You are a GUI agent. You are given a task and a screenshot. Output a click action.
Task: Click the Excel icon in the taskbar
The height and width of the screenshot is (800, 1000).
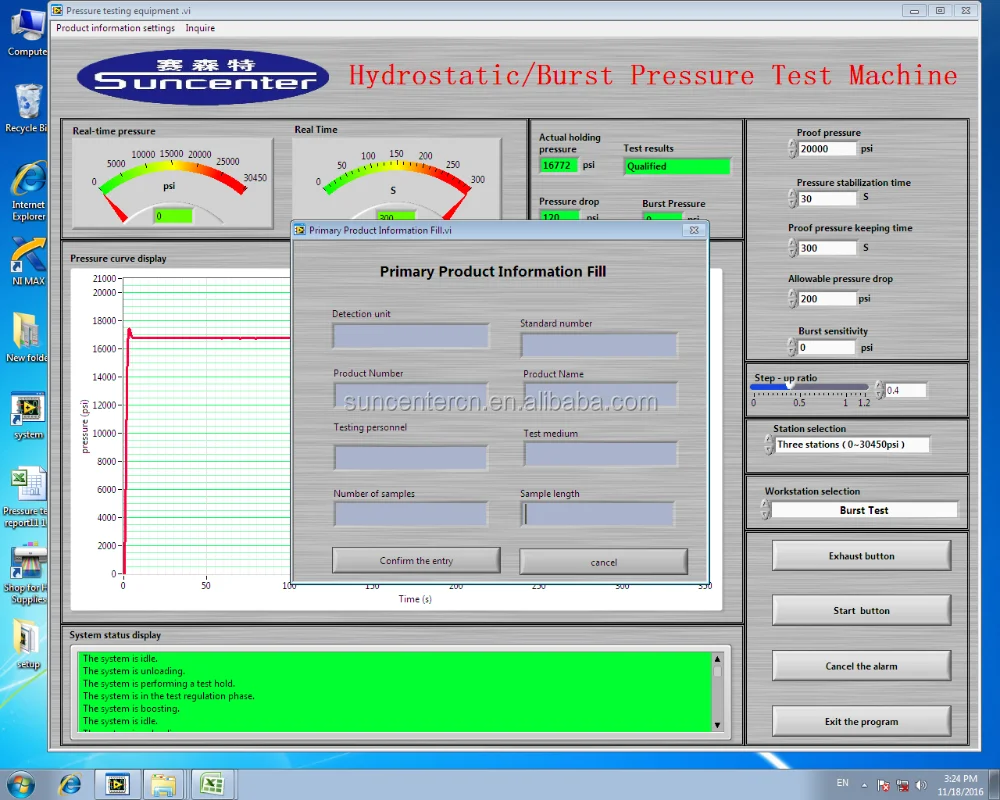pos(211,784)
